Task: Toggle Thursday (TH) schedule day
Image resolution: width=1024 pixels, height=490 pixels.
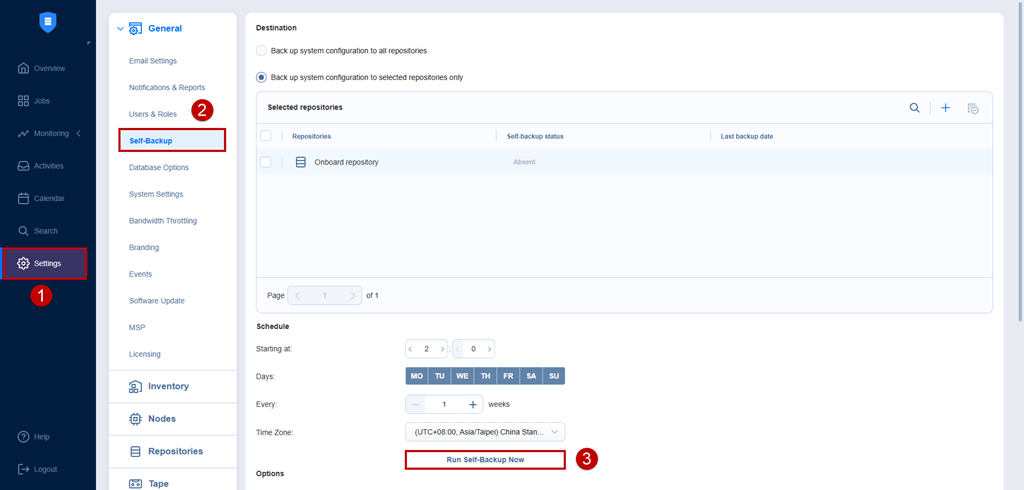Action: click(x=485, y=376)
